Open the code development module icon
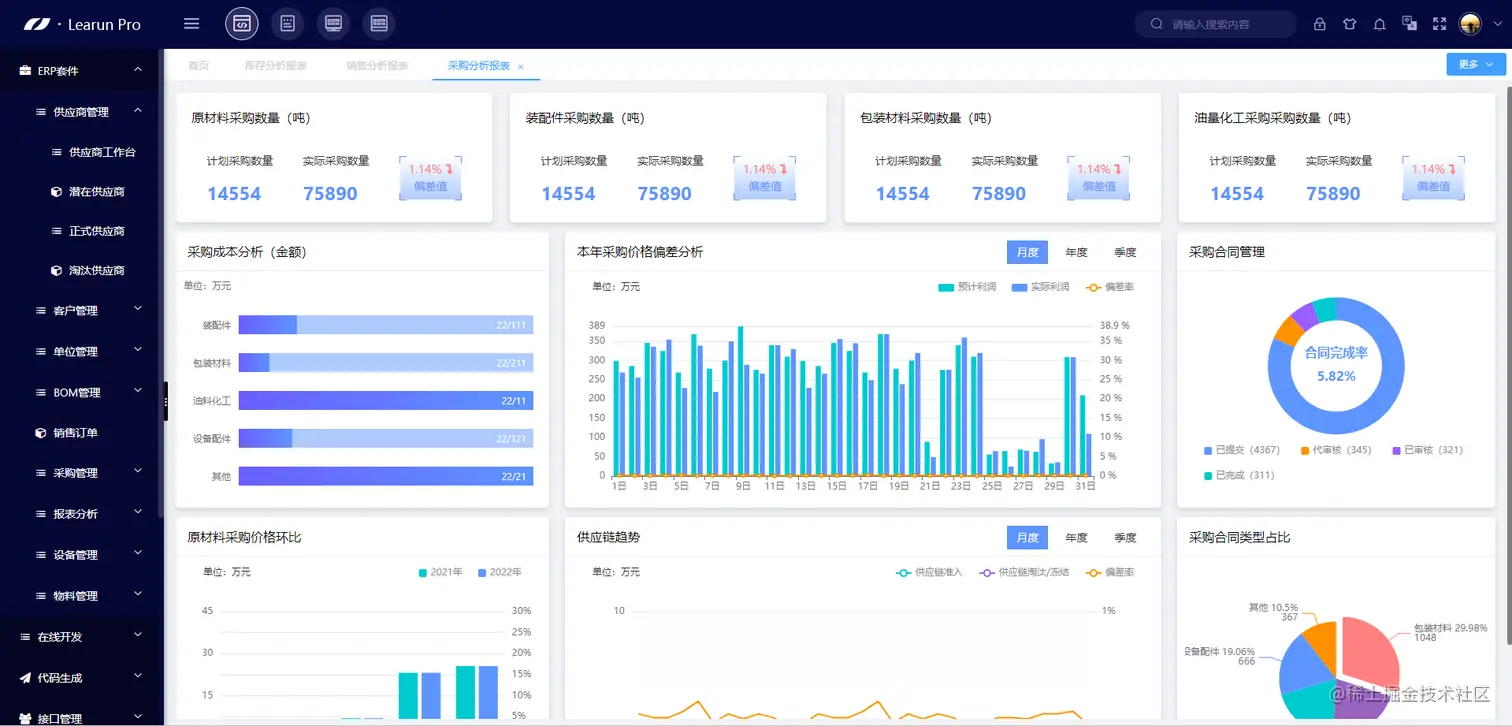1512x726 pixels. pos(242,24)
